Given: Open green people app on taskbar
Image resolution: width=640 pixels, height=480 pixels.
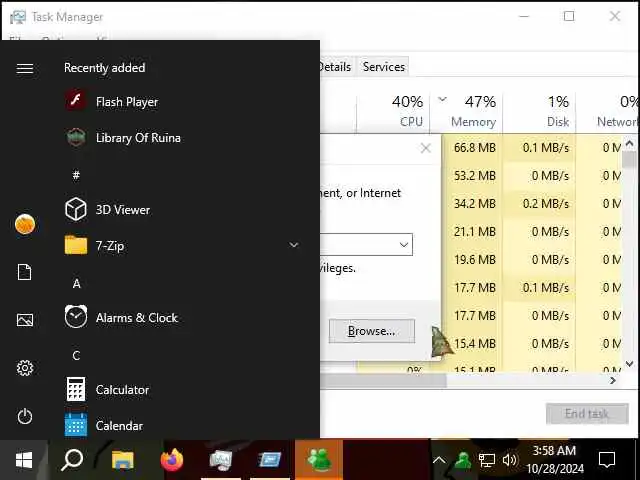Looking at the screenshot, I should [x=319, y=460].
